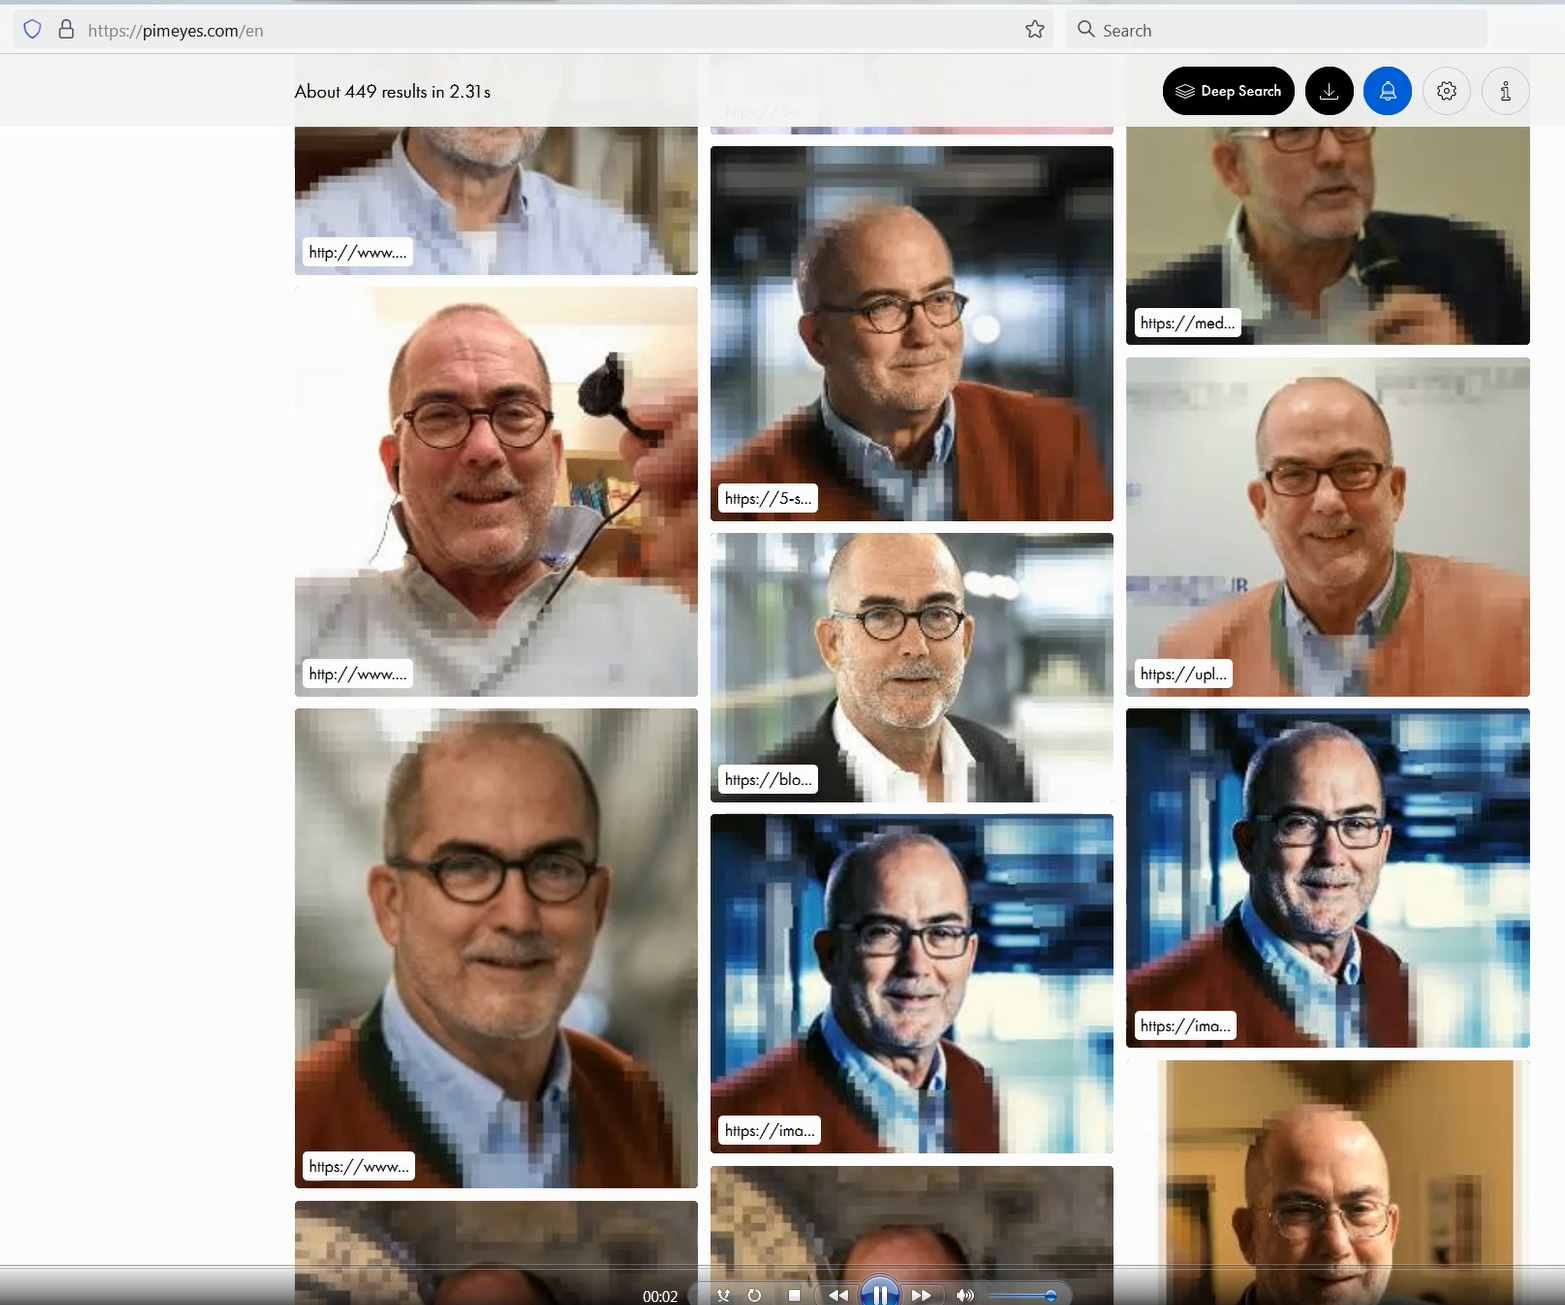Open settings via the gear icon
The height and width of the screenshot is (1305, 1565).
(x=1446, y=91)
